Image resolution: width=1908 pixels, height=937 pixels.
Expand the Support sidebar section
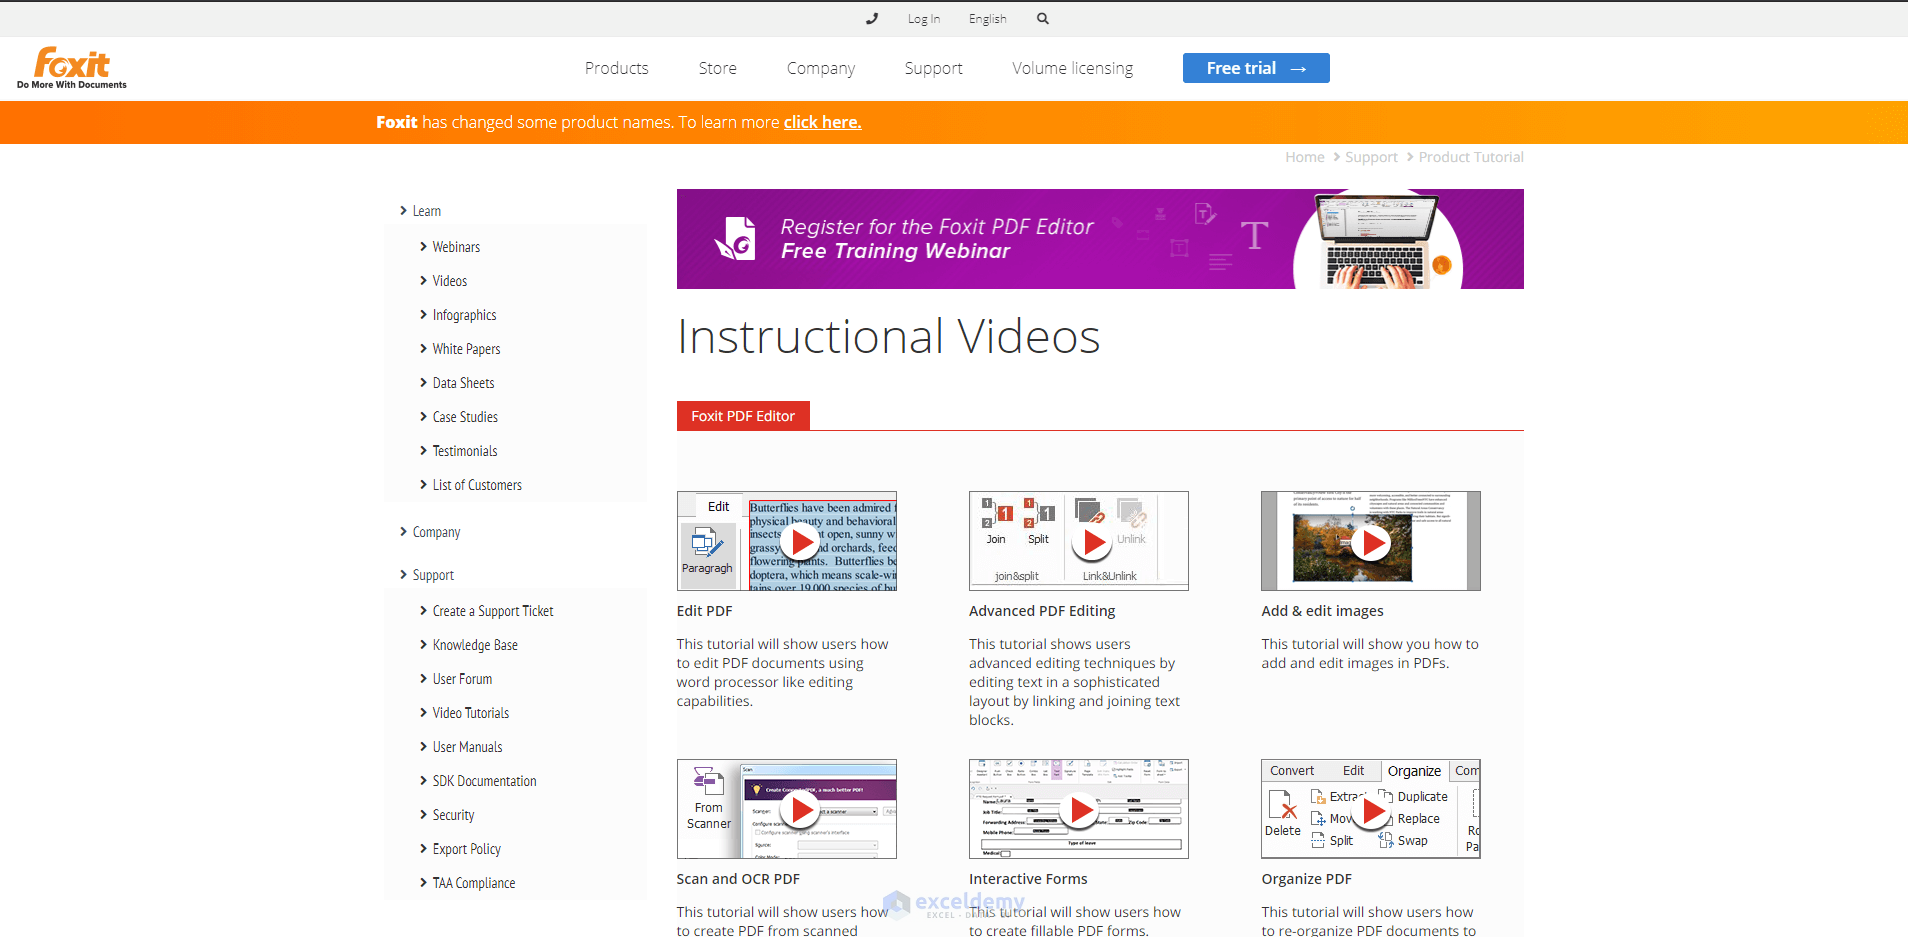pos(427,575)
